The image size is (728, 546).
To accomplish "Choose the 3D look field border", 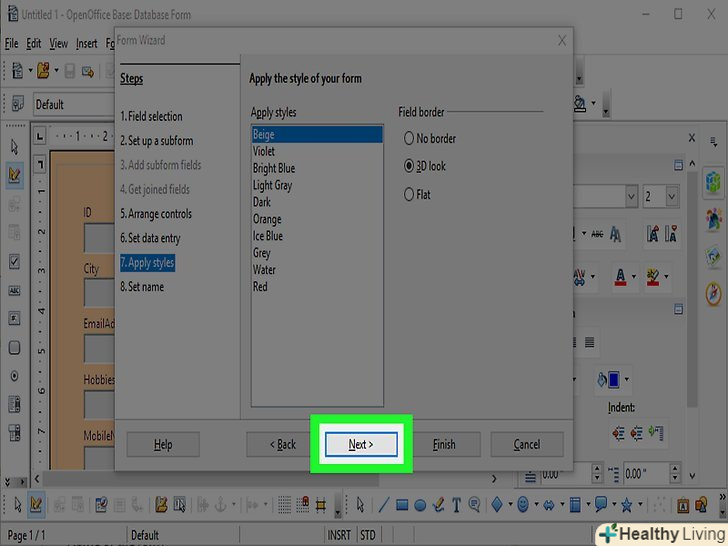I will [x=408, y=166].
